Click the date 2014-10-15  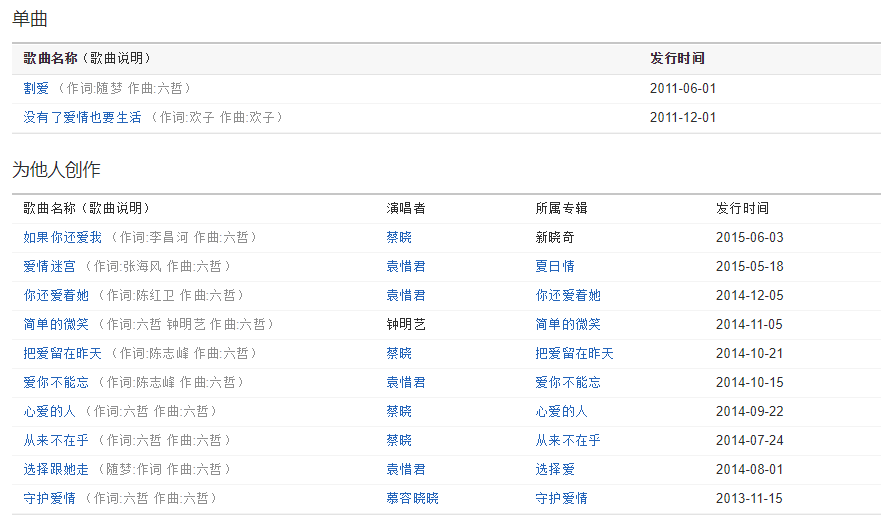pos(749,382)
